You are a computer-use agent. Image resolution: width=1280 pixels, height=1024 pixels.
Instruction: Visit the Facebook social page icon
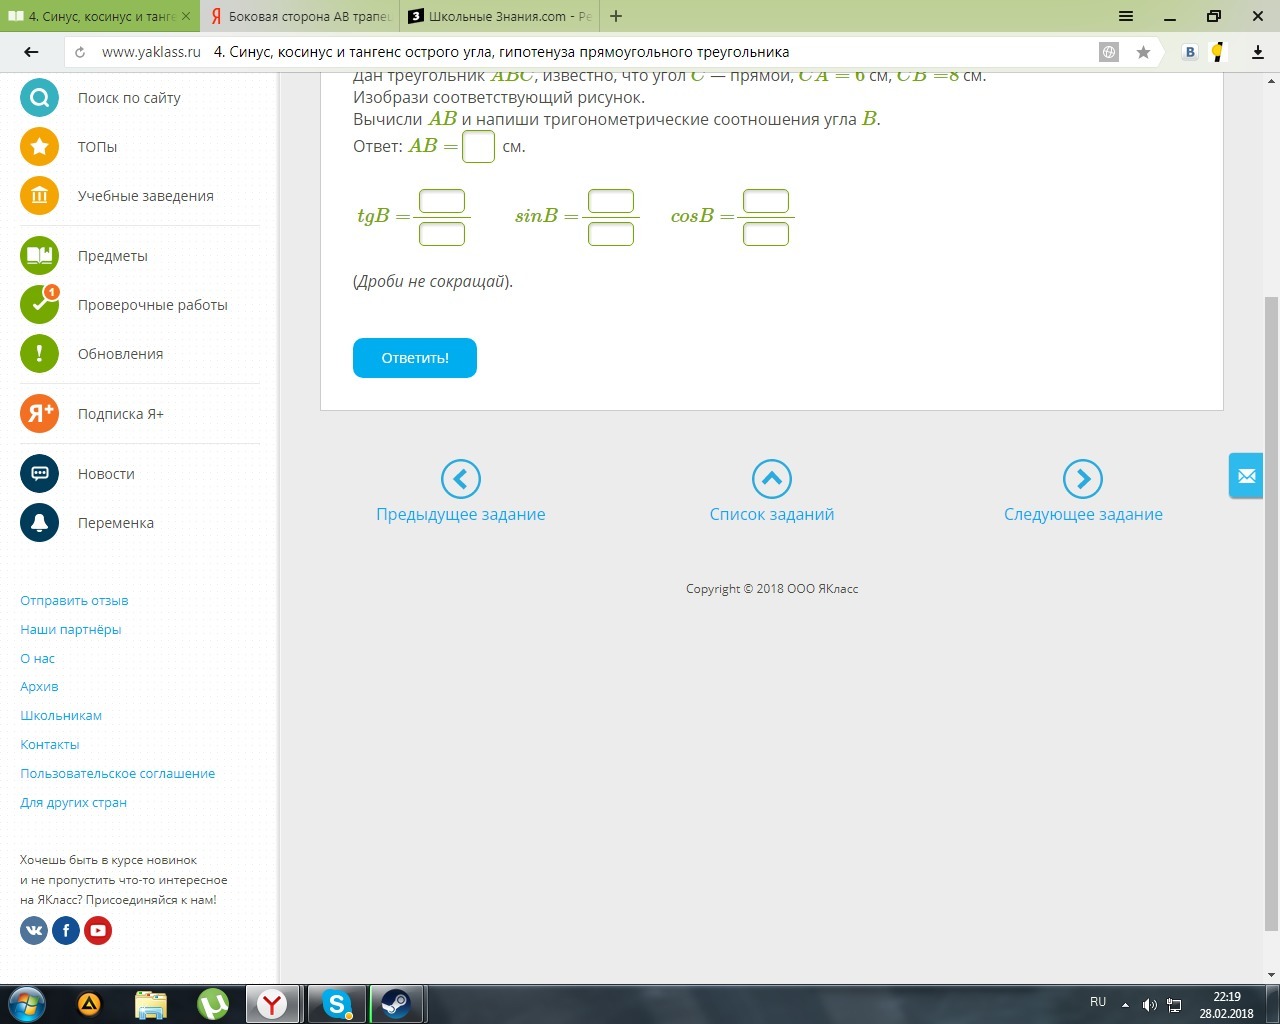click(66, 931)
